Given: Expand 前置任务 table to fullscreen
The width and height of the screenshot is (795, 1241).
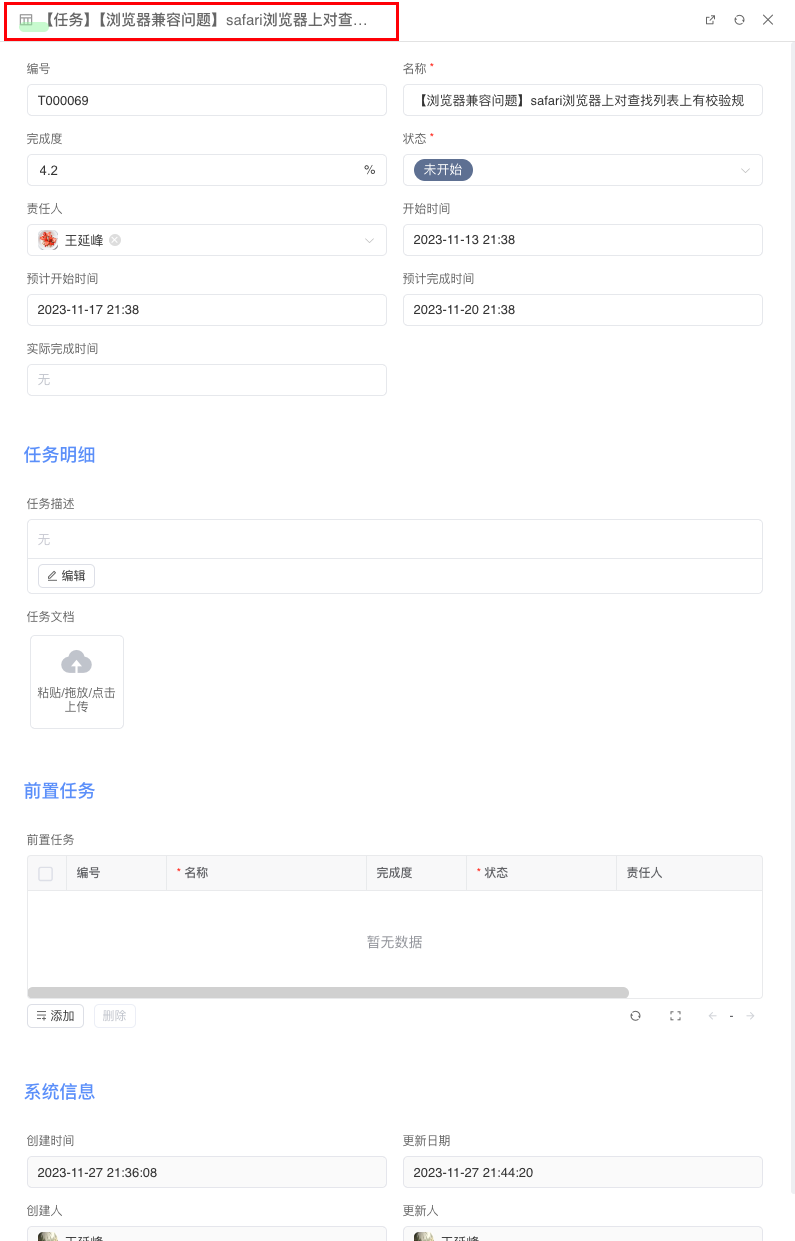Looking at the screenshot, I should pos(675,1016).
